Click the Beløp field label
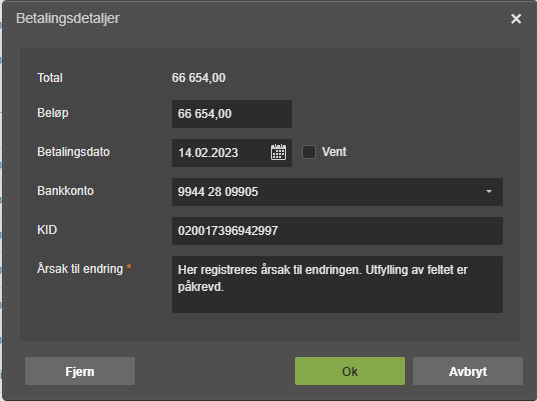Image resolution: width=537 pixels, height=401 pixels. [x=53, y=113]
